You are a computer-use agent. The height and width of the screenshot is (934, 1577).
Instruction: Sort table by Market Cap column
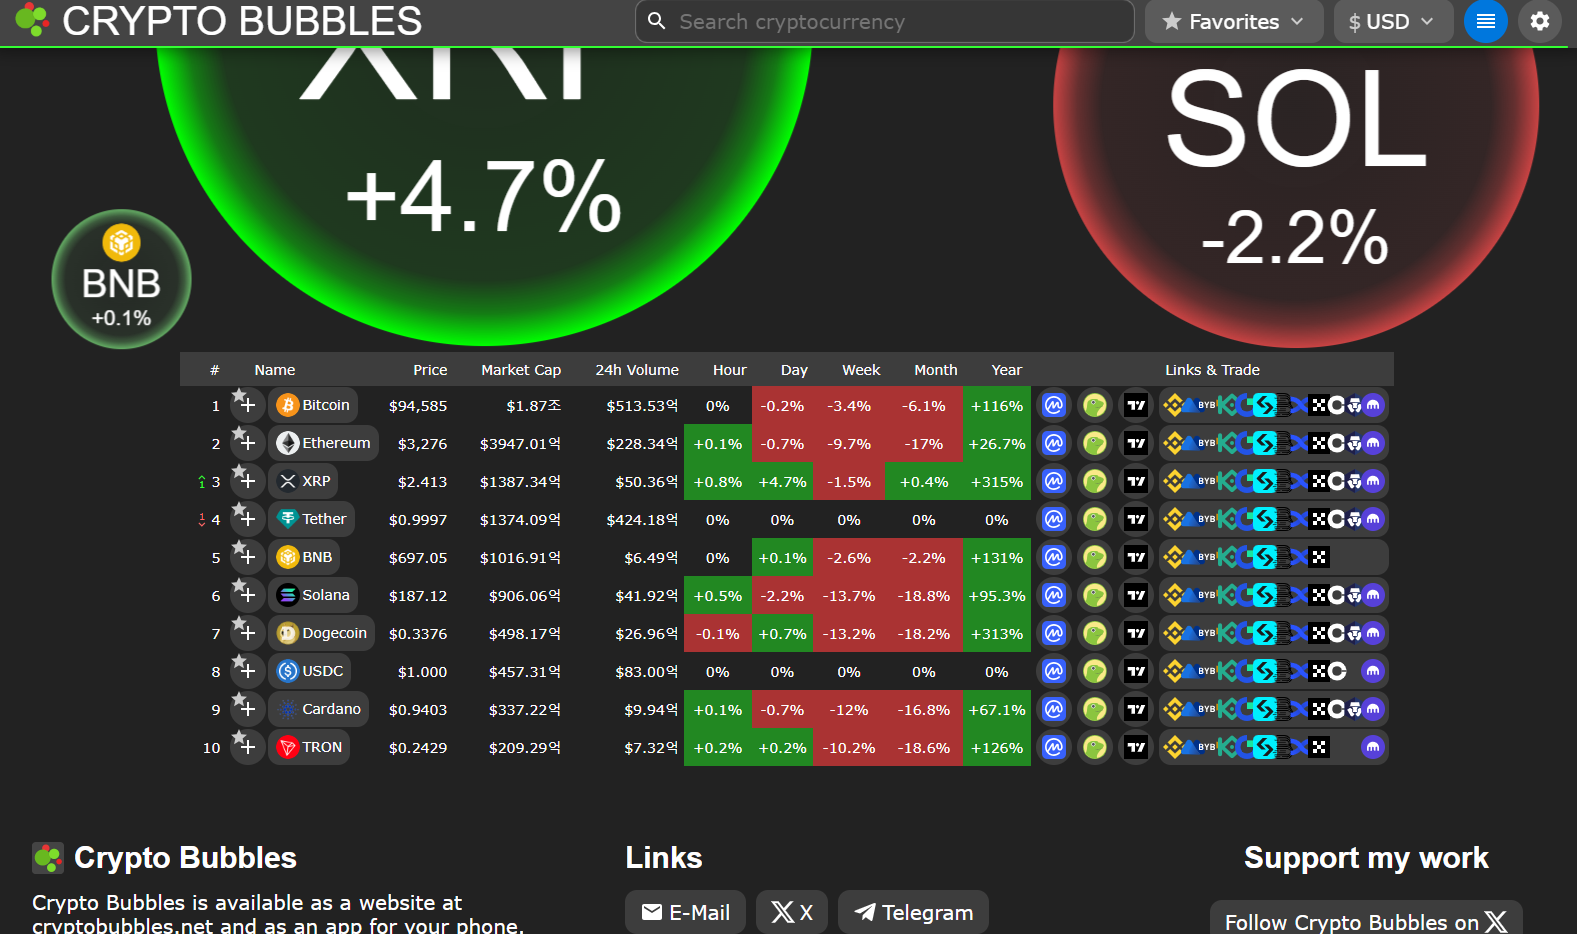(x=521, y=370)
